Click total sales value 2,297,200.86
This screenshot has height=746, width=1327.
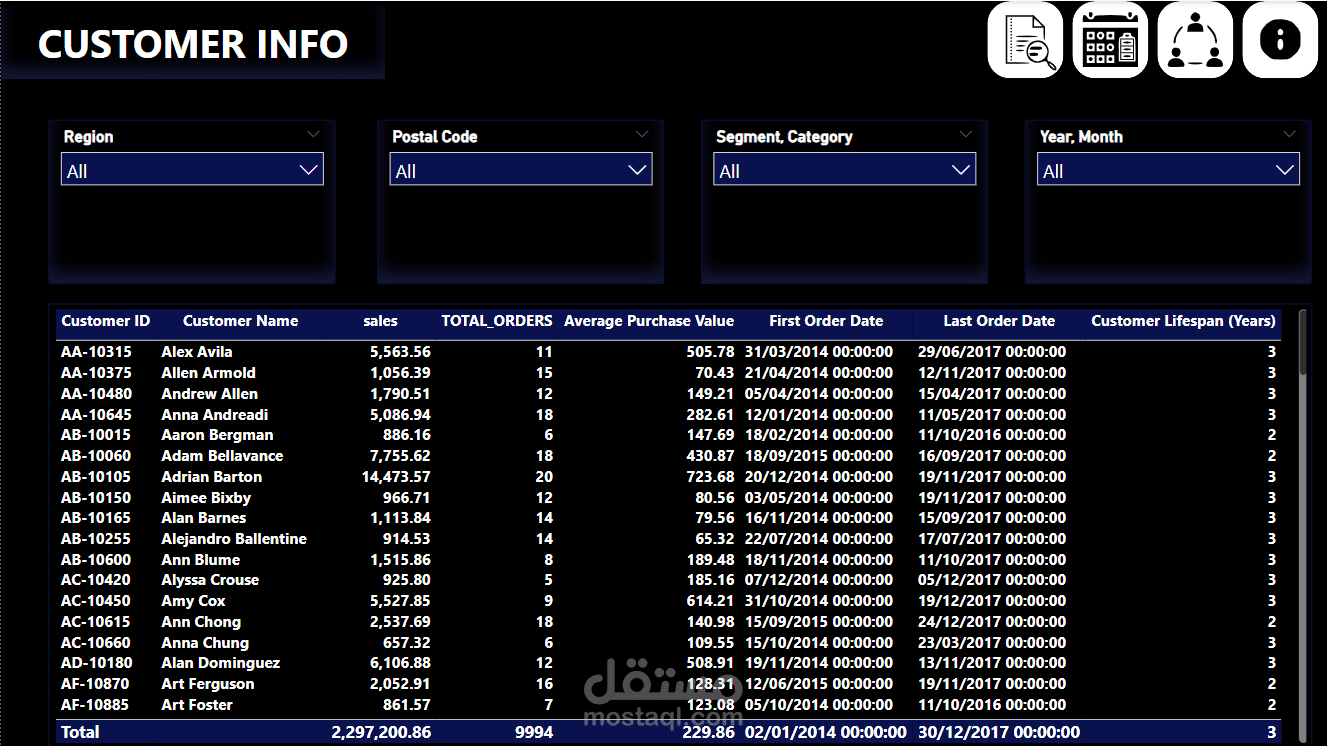click(x=381, y=732)
